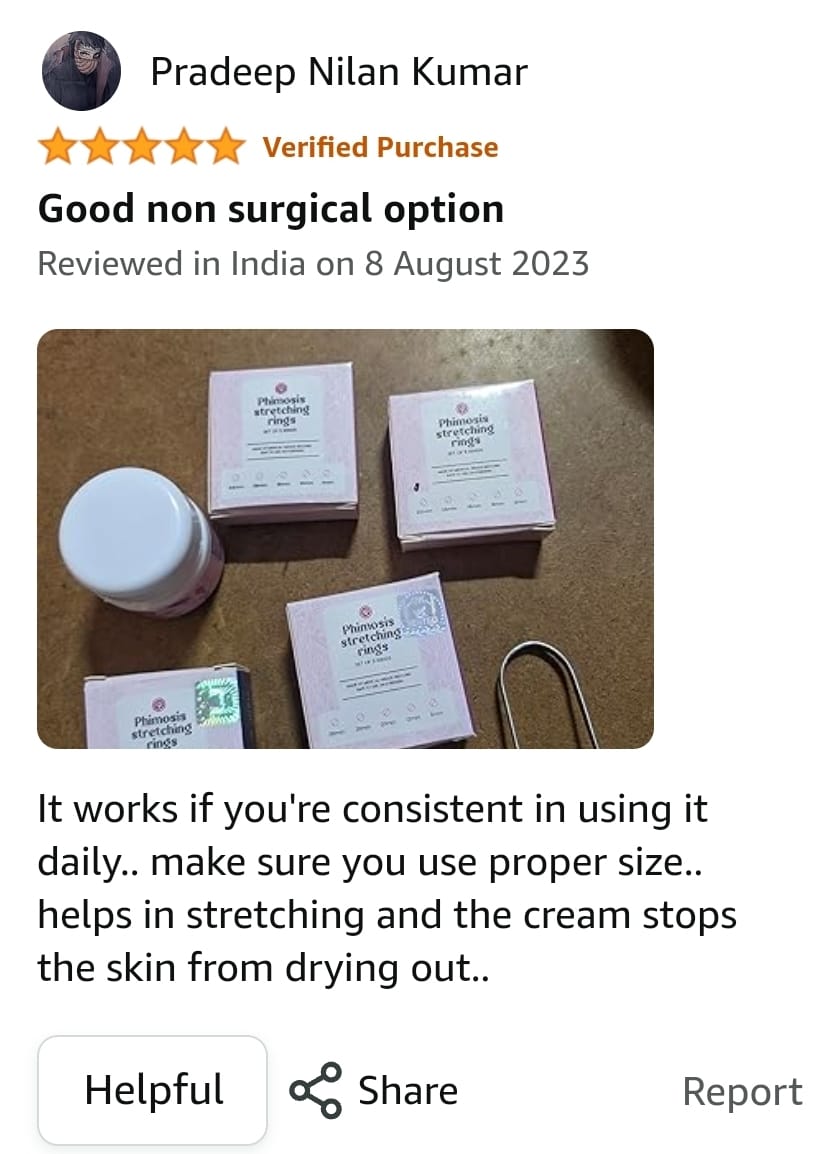The image size is (840, 1154).
Task: Click the white cream jar in photo
Action: pos(140,542)
